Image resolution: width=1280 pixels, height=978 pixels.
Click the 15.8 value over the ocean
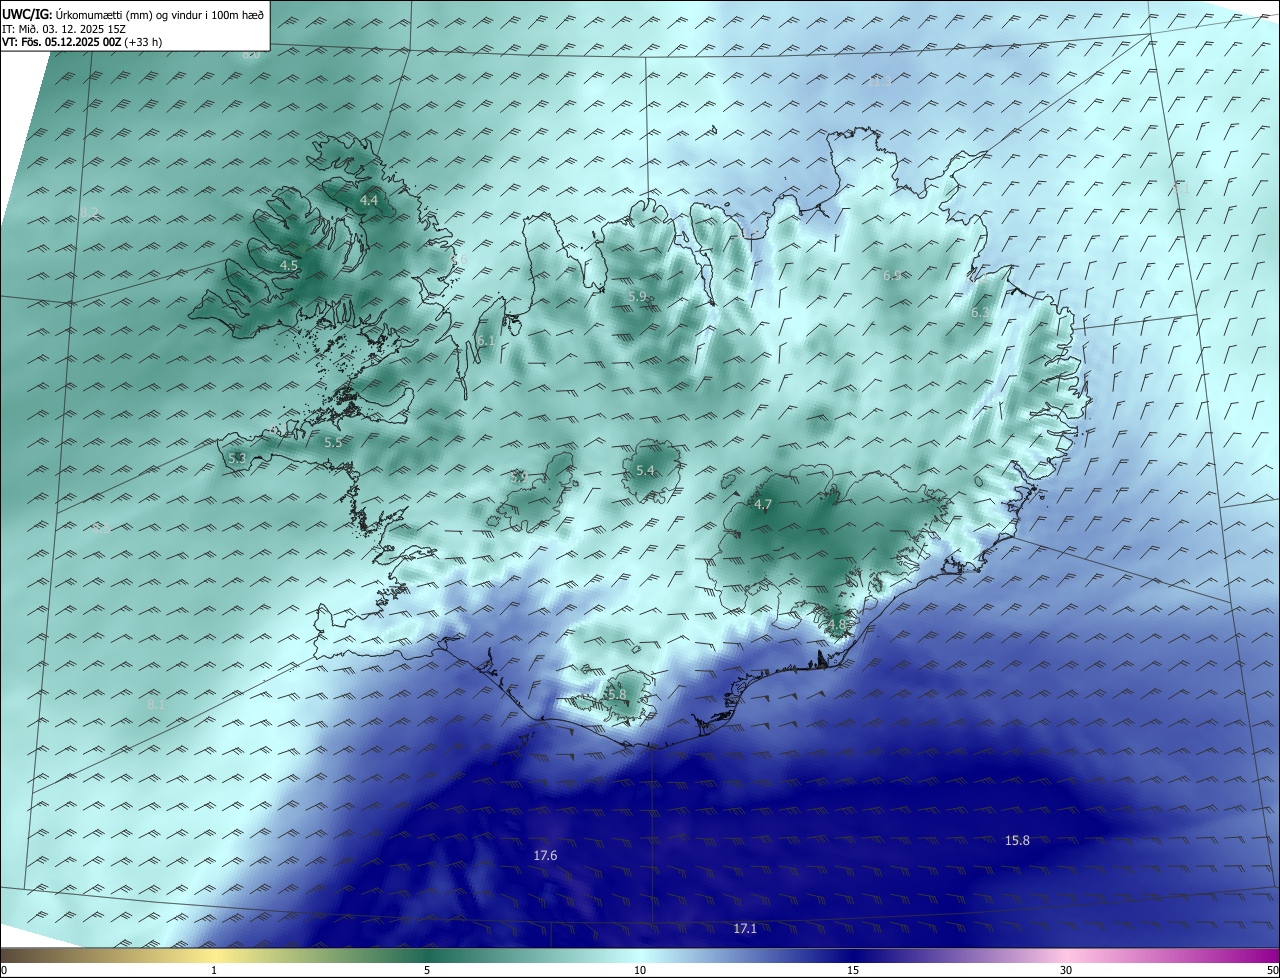coord(1017,841)
